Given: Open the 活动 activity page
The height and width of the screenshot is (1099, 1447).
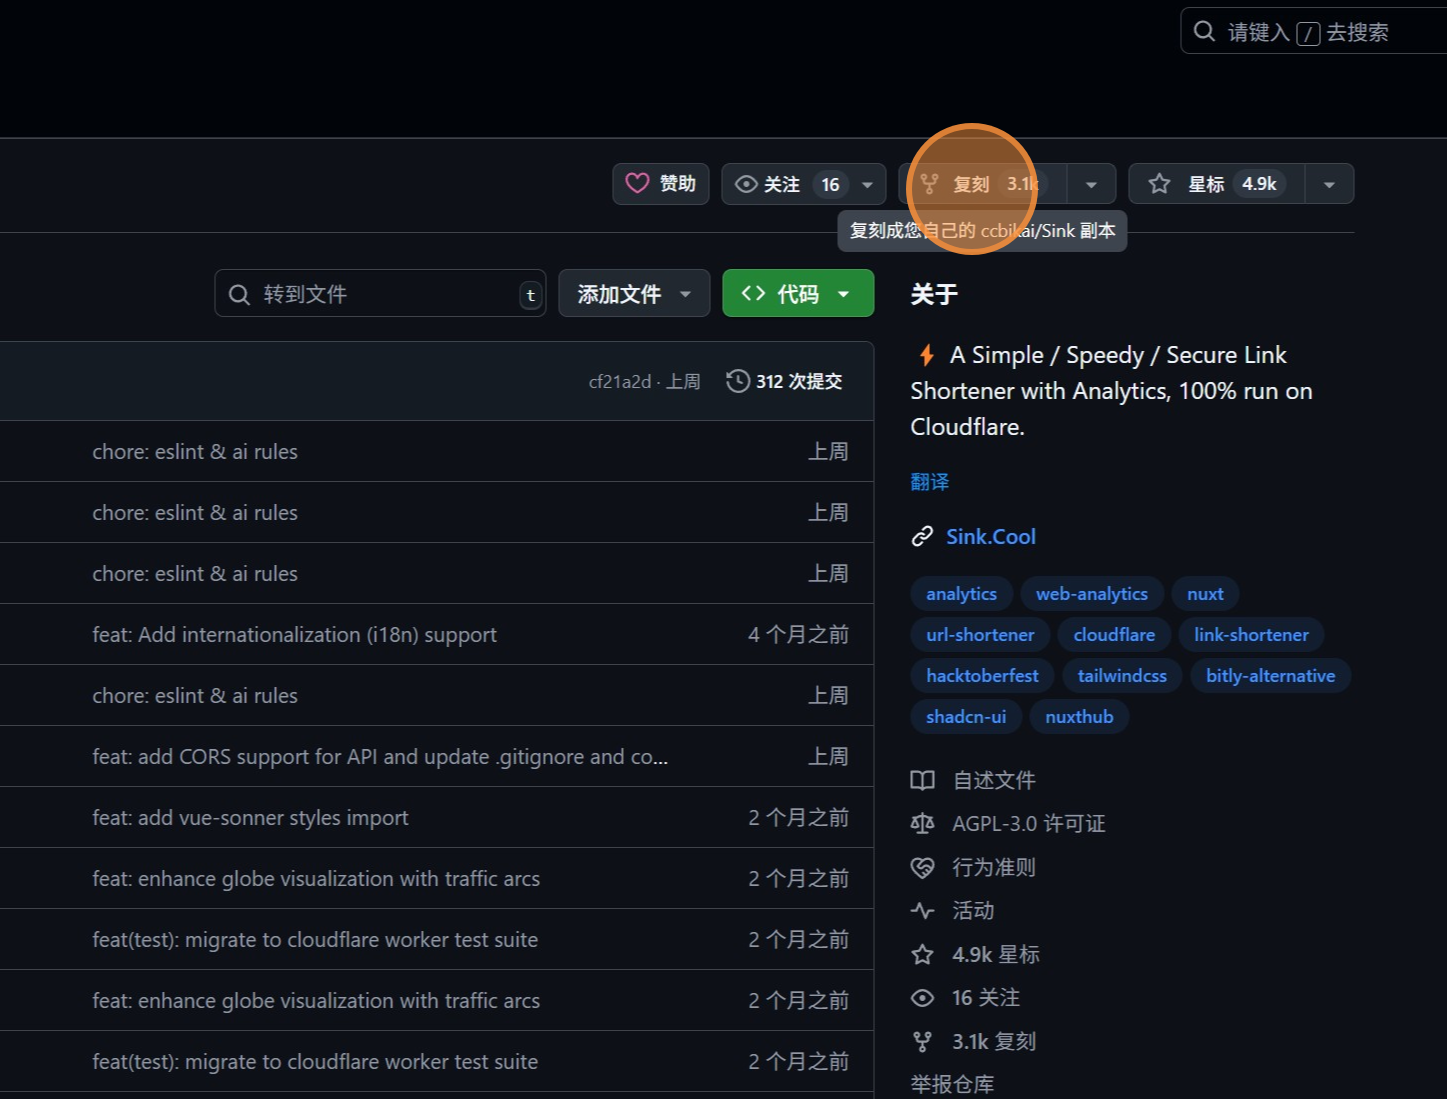Looking at the screenshot, I should [x=972, y=911].
